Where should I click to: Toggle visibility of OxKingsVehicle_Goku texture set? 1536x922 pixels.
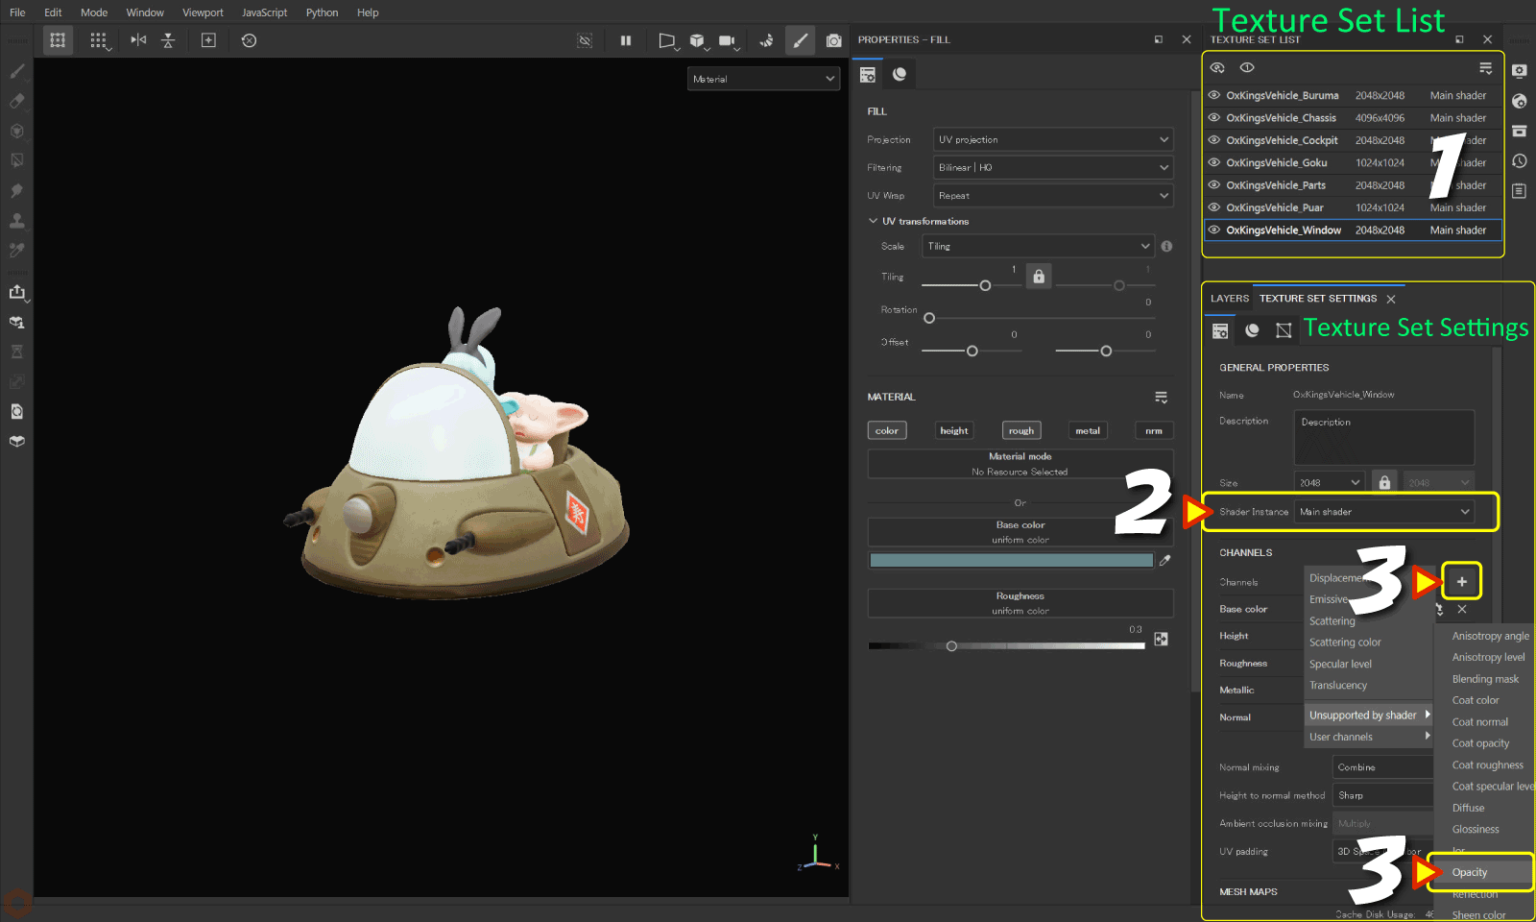pyautogui.click(x=1213, y=162)
